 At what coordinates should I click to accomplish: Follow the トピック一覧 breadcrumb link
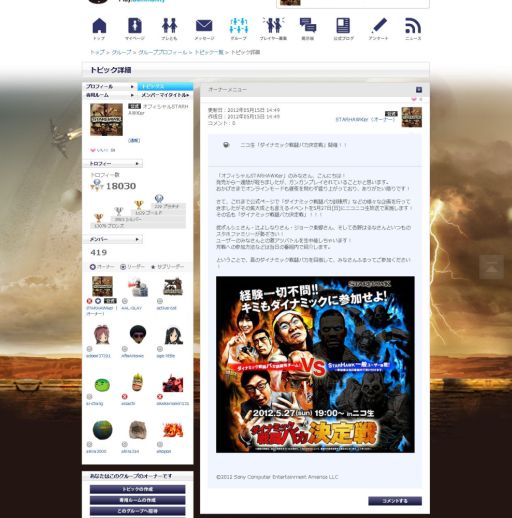pos(209,52)
